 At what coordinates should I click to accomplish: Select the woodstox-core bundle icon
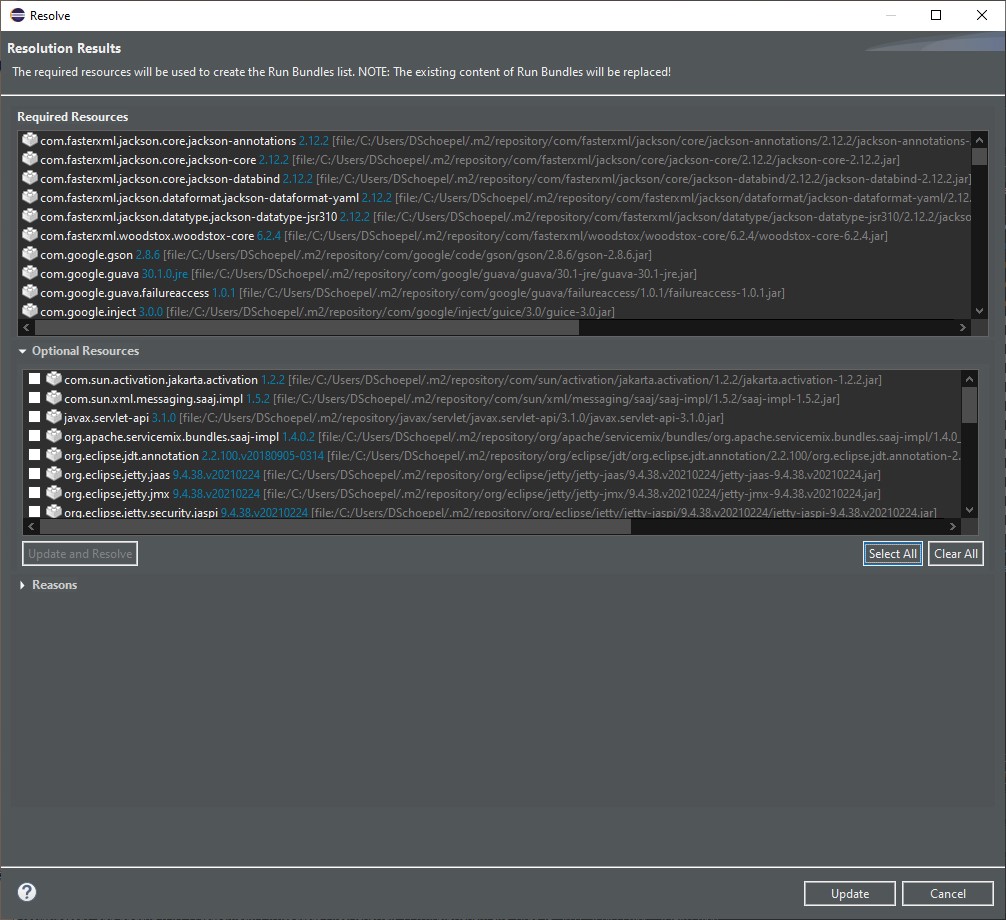28,235
